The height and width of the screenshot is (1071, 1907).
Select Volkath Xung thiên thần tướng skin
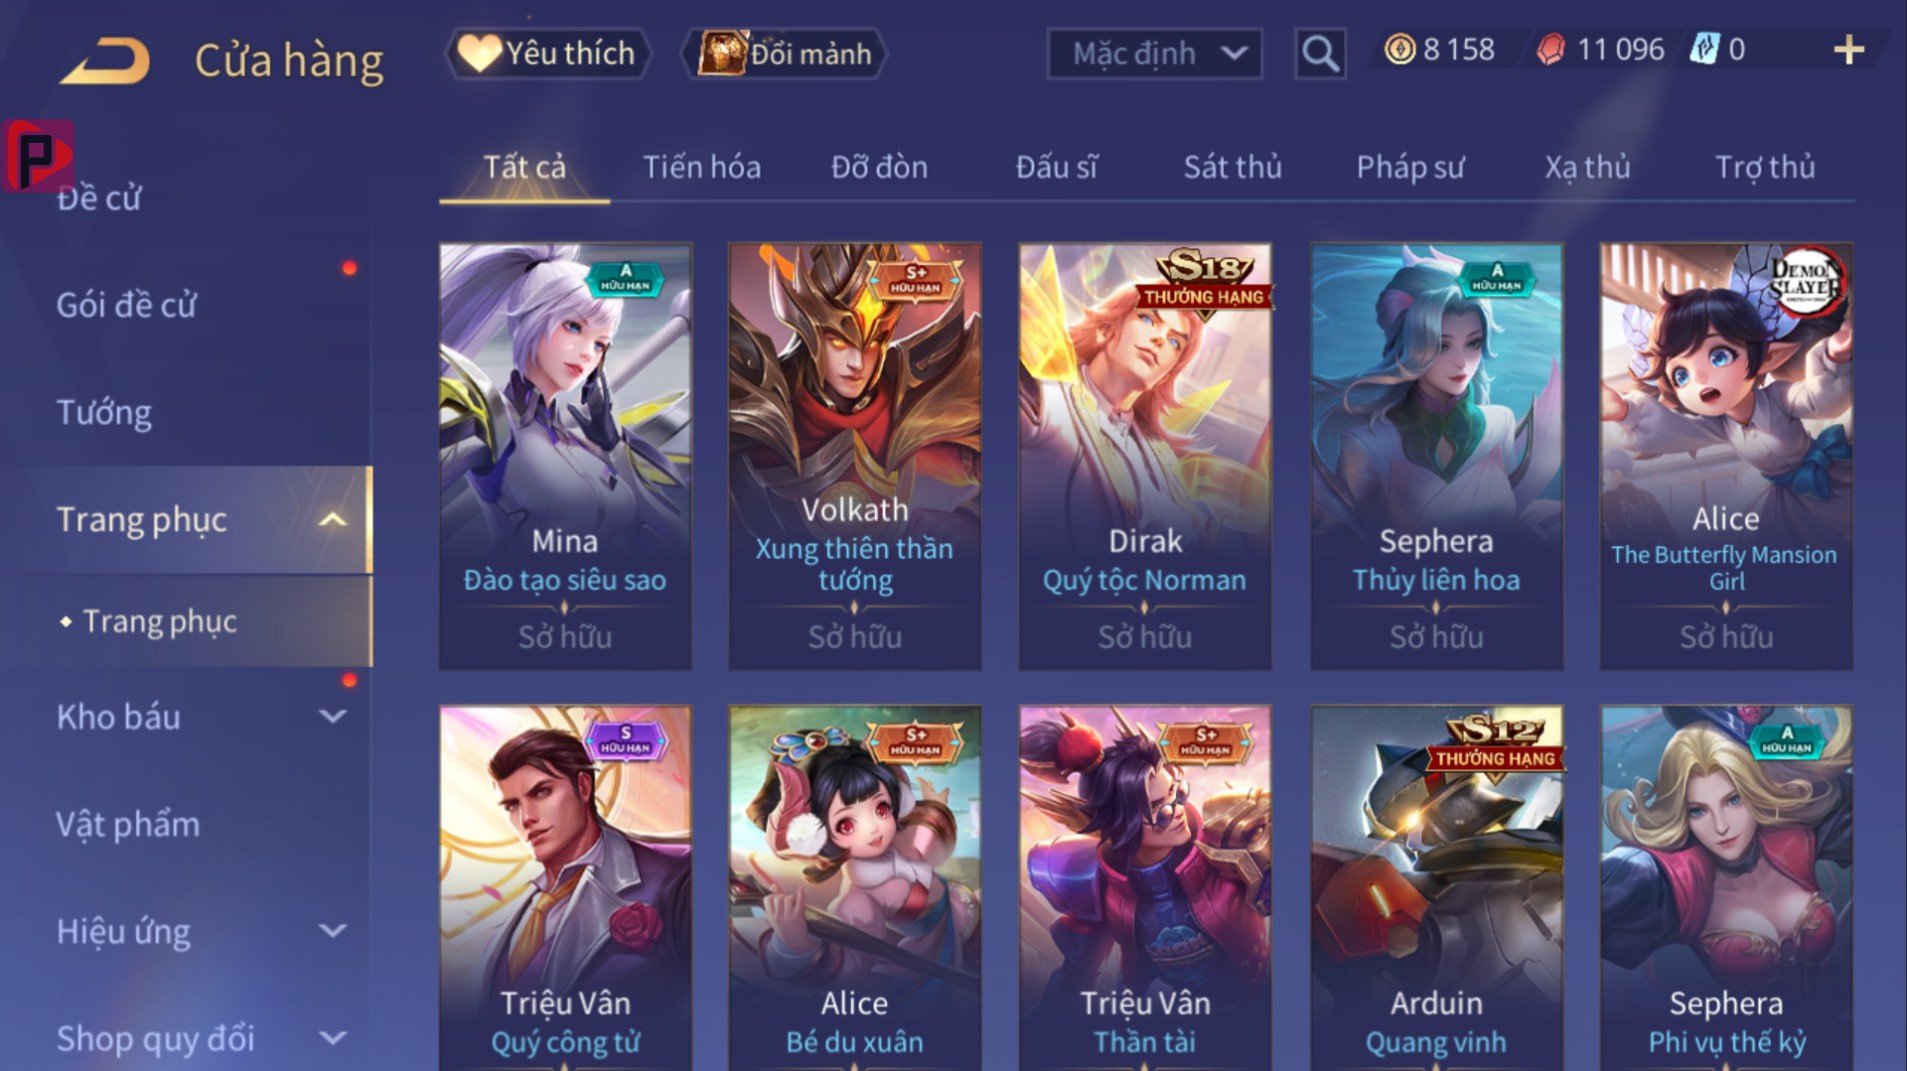point(855,456)
